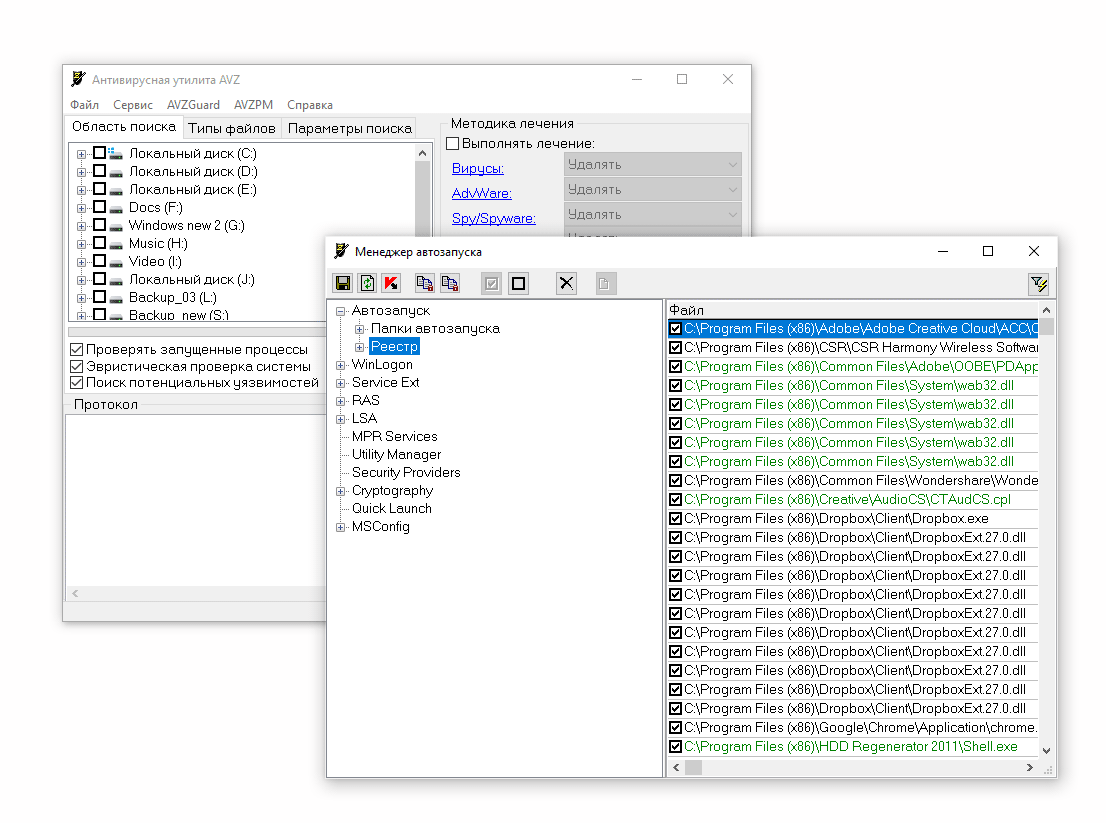The width and height of the screenshot is (1106, 823).
Task: Click the file list horizontal scrollbar thumb
Action: [x=693, y=767]
